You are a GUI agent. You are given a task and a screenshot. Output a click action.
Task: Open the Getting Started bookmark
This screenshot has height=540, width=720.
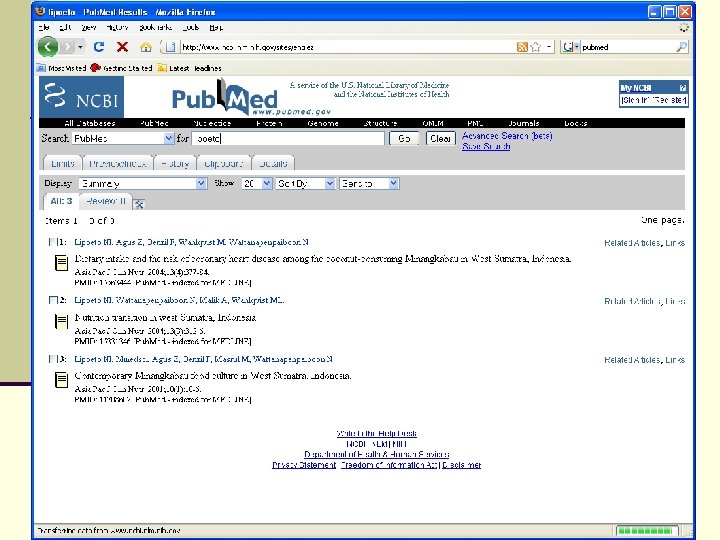[121, 68]
